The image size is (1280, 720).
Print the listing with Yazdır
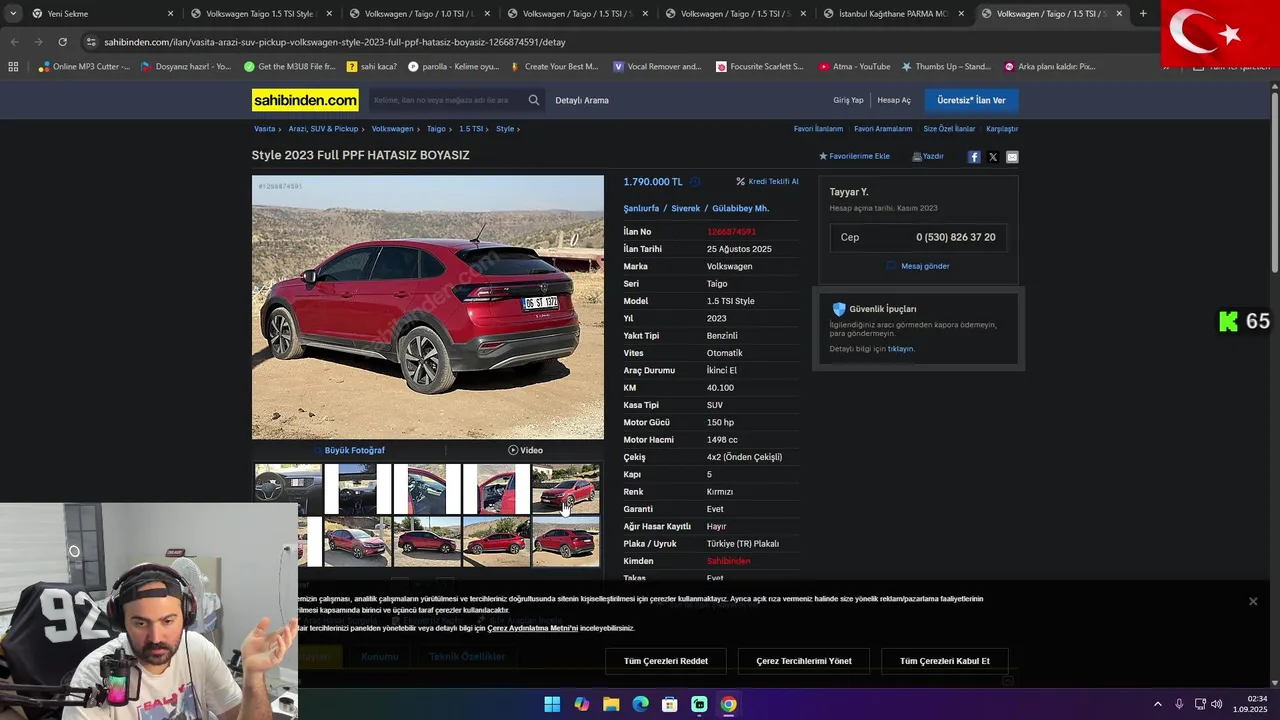pyautogui.click(x=928, y=156)
